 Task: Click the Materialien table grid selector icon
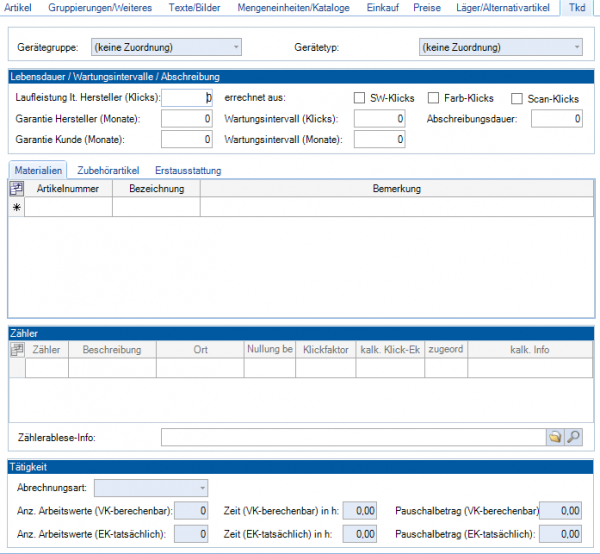16,188
